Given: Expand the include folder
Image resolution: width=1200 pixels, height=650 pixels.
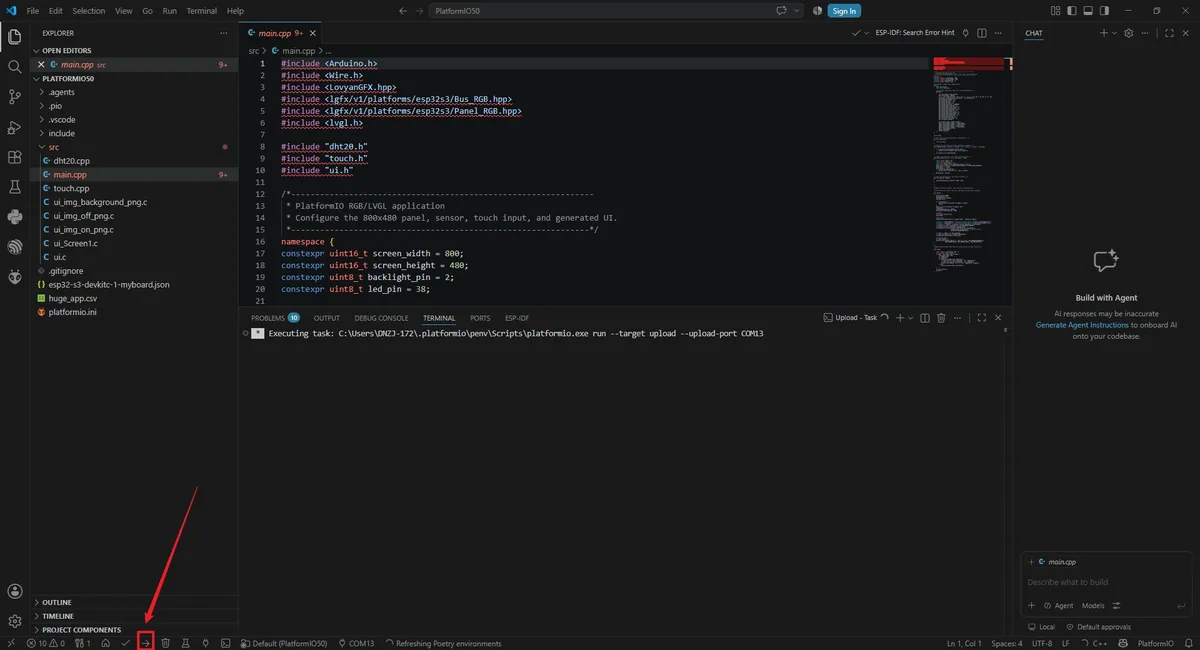Looking at the screenshot, I should pyautogui.click(x=134, y=133).
